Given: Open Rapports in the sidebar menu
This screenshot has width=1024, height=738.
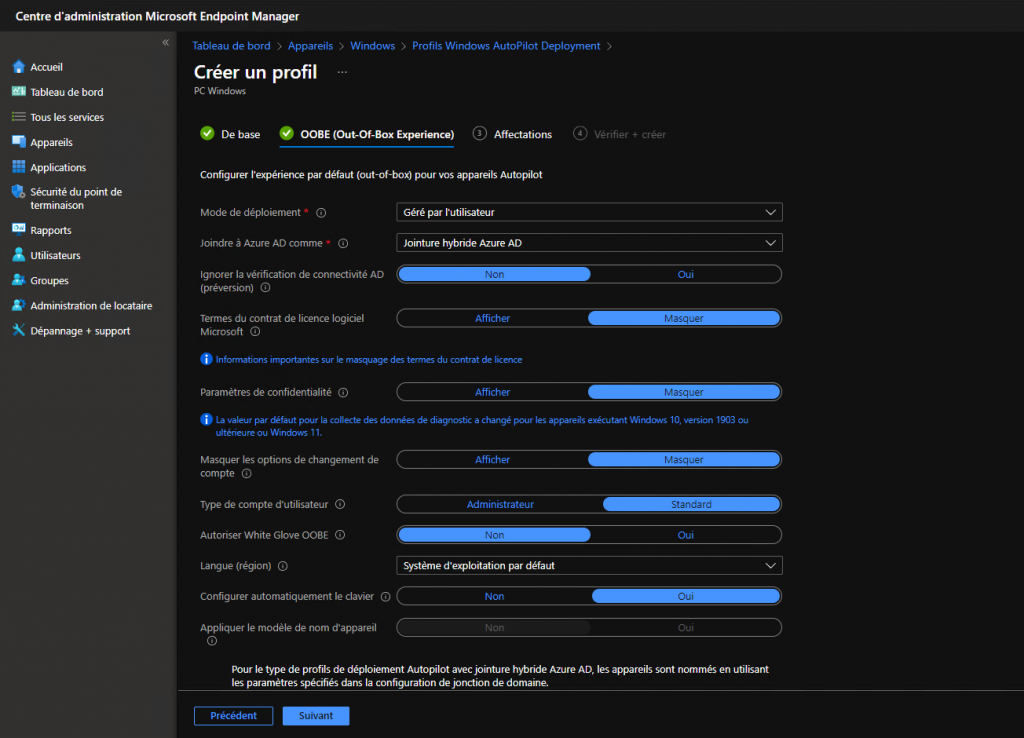Looking at the screenshot, I should point(50,230).
